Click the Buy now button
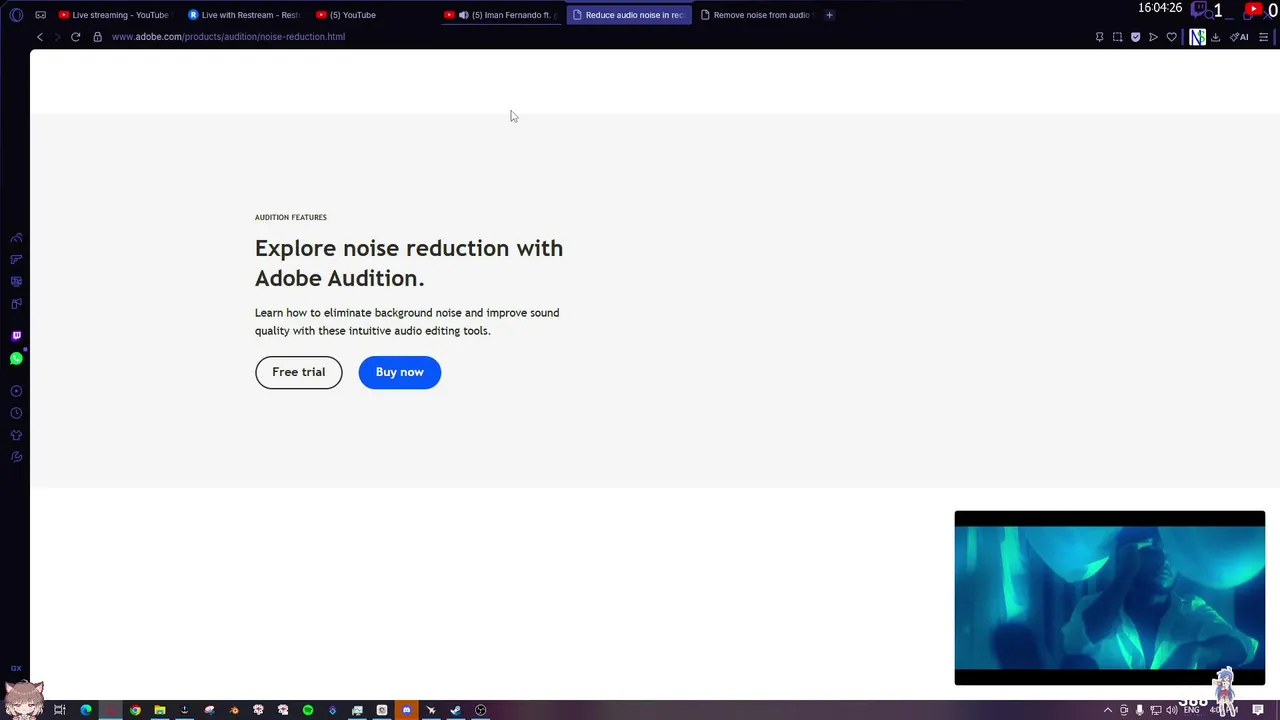 tap(400, 372)
